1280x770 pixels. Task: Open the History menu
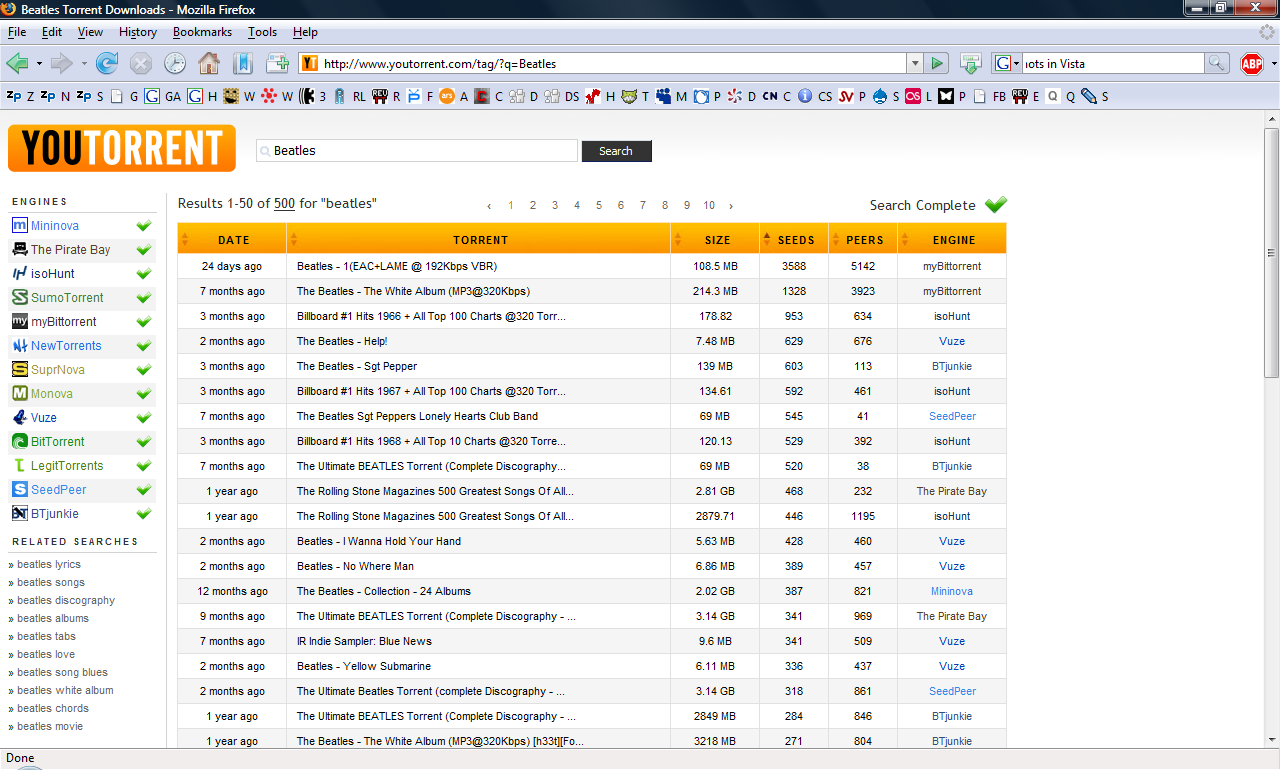[138, 32]
